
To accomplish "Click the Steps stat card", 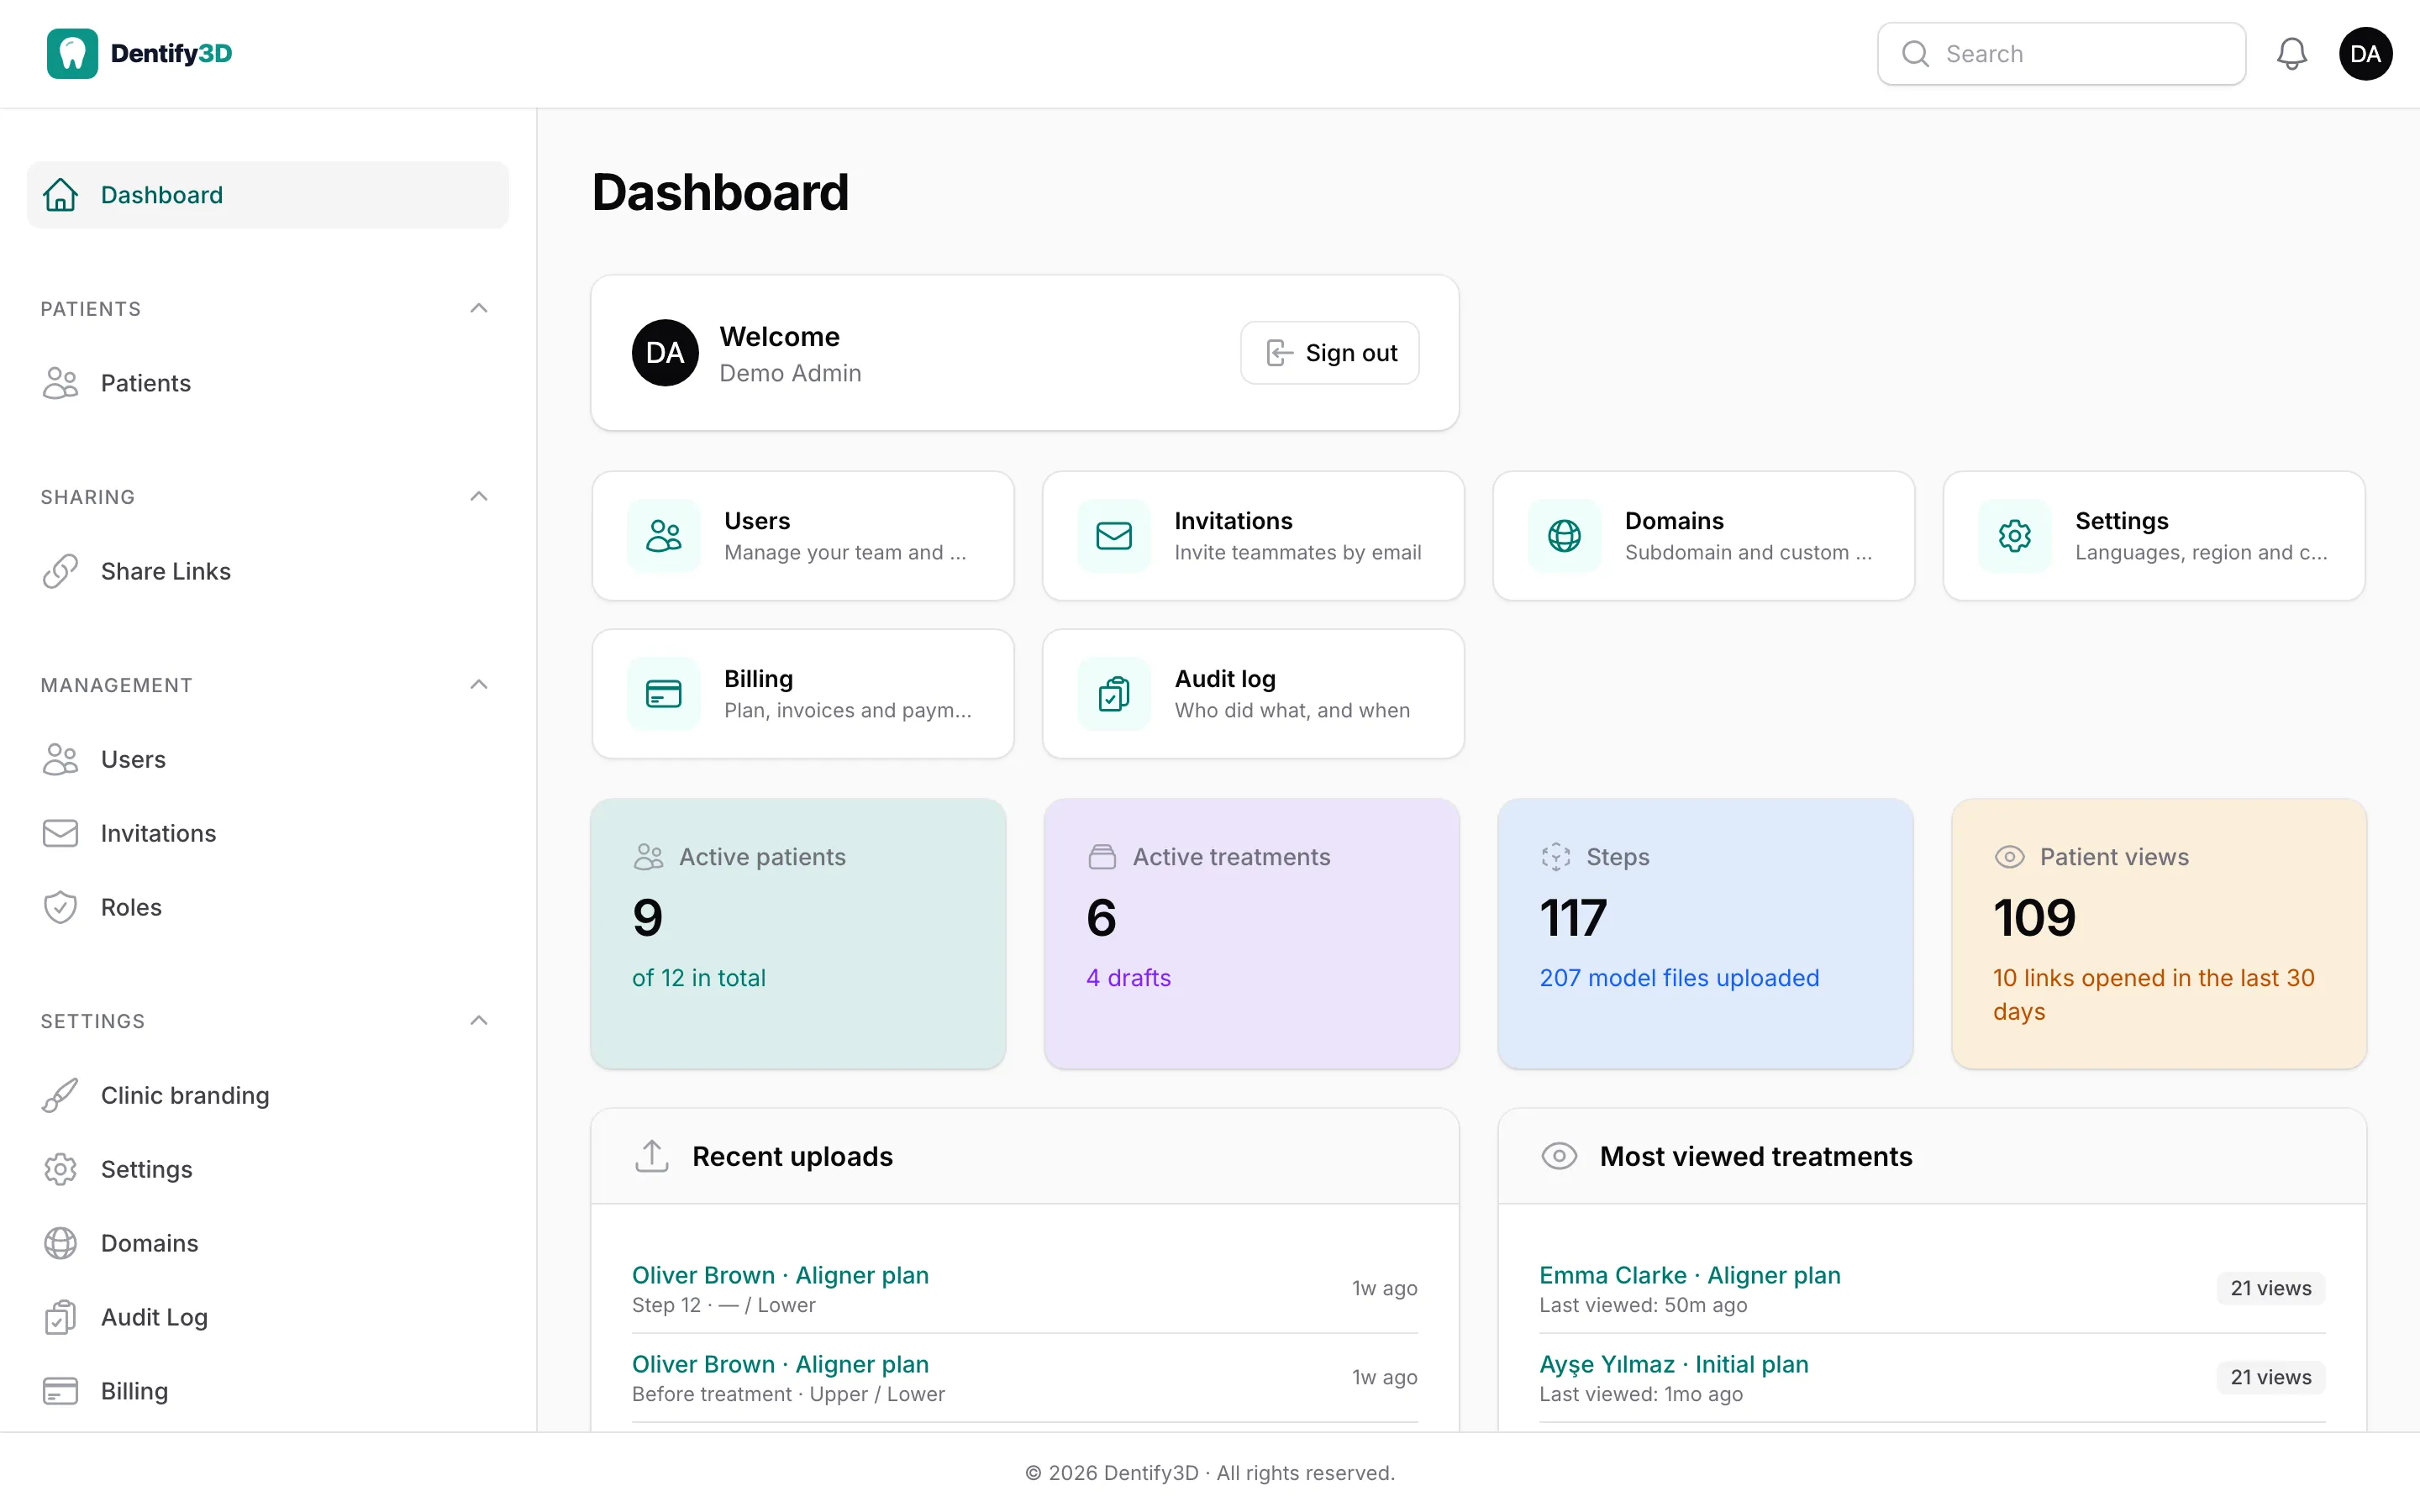I will [1705, 934].
